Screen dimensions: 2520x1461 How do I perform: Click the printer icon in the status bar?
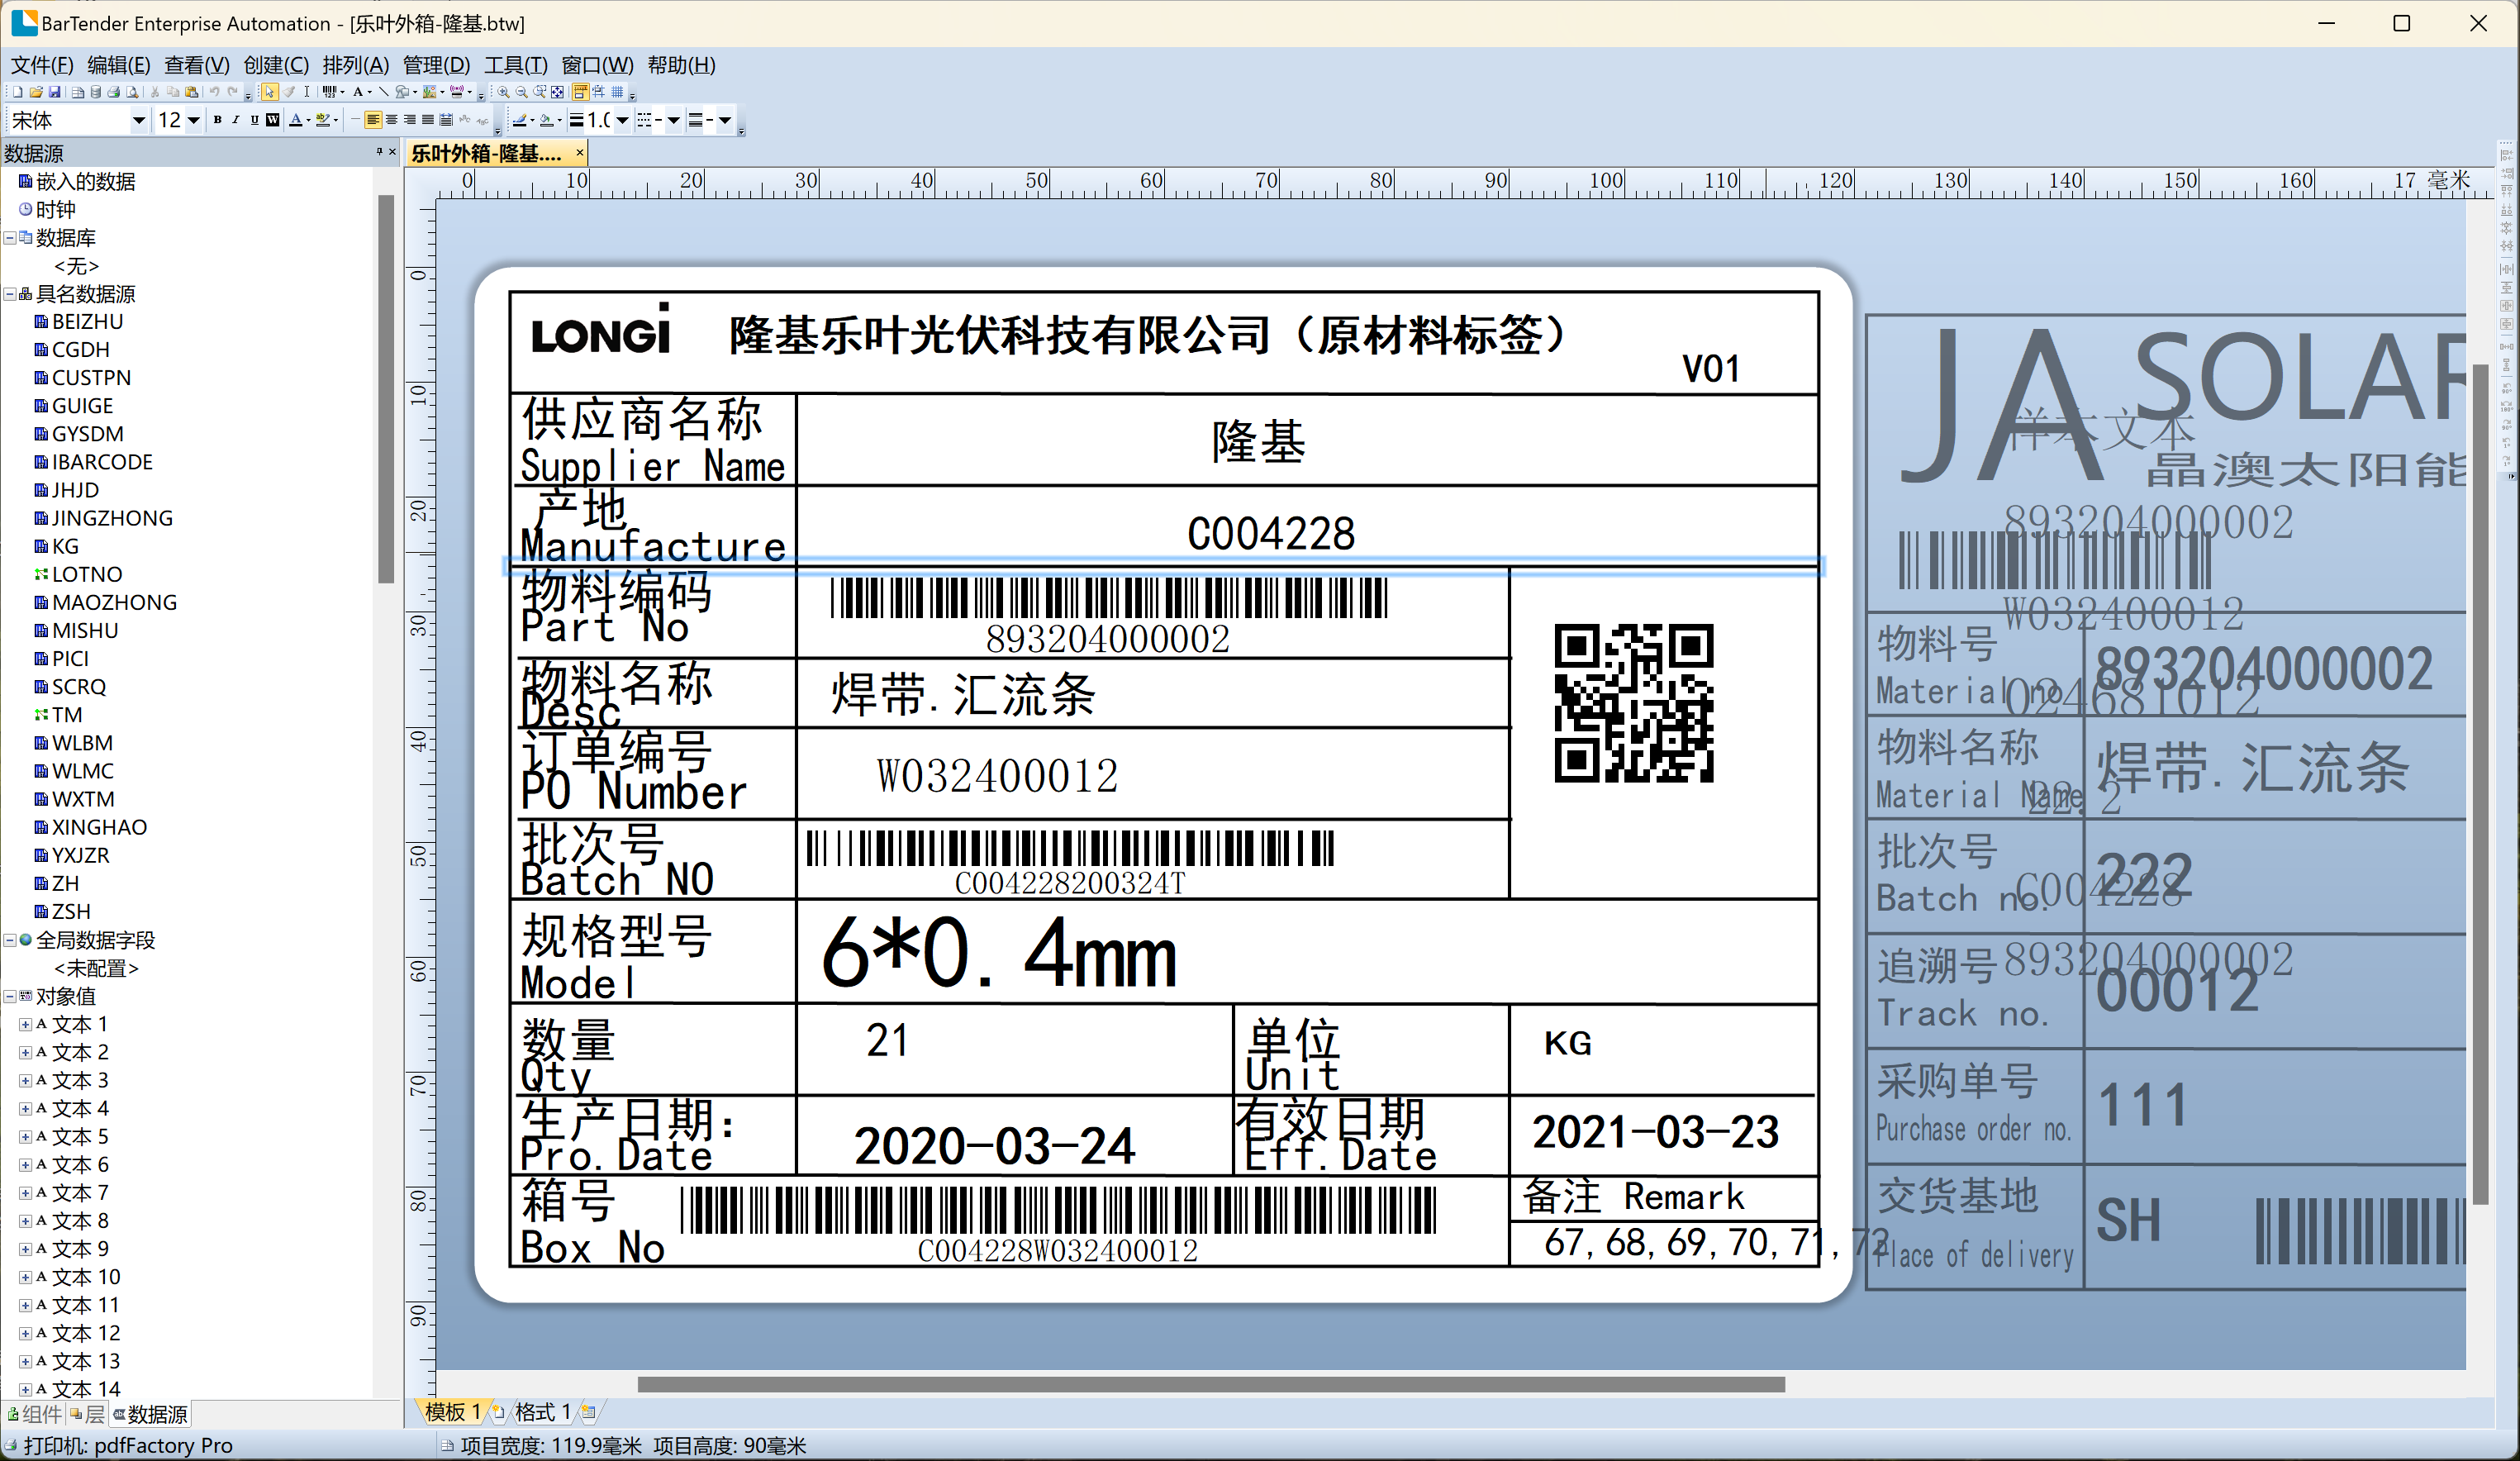point(10,1445)
